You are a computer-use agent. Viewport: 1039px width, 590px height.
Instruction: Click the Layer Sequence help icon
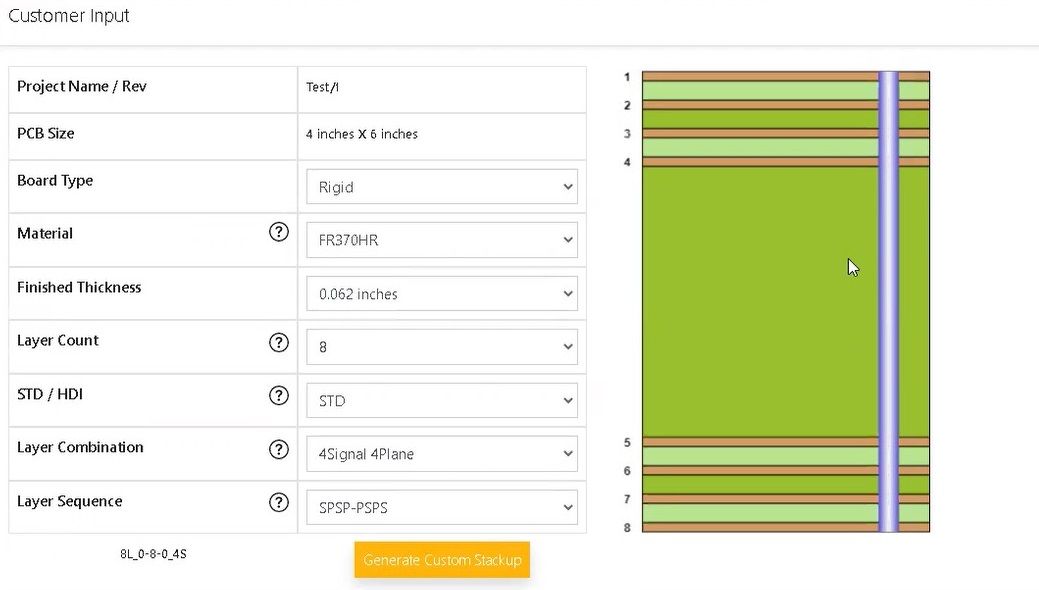279,502
